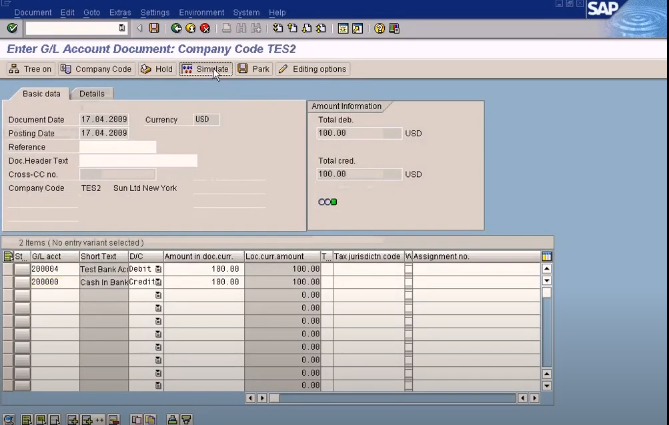Click the G/L acct cell 200004

pyautogui.click(x=55, y=269)
